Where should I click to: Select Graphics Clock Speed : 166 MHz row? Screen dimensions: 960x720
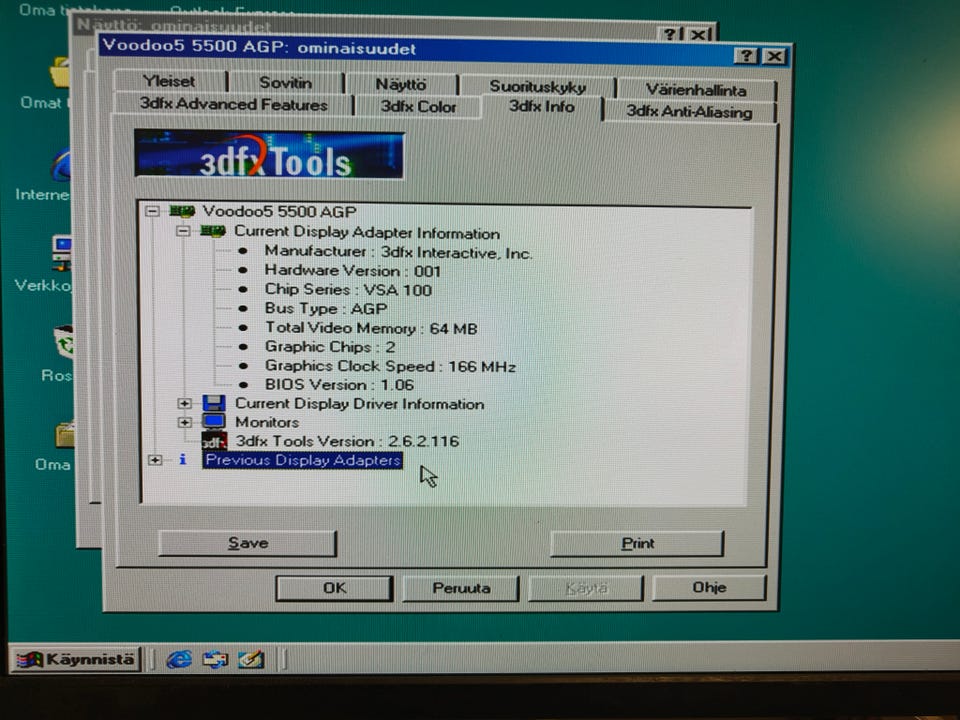(x=390, y=366)
